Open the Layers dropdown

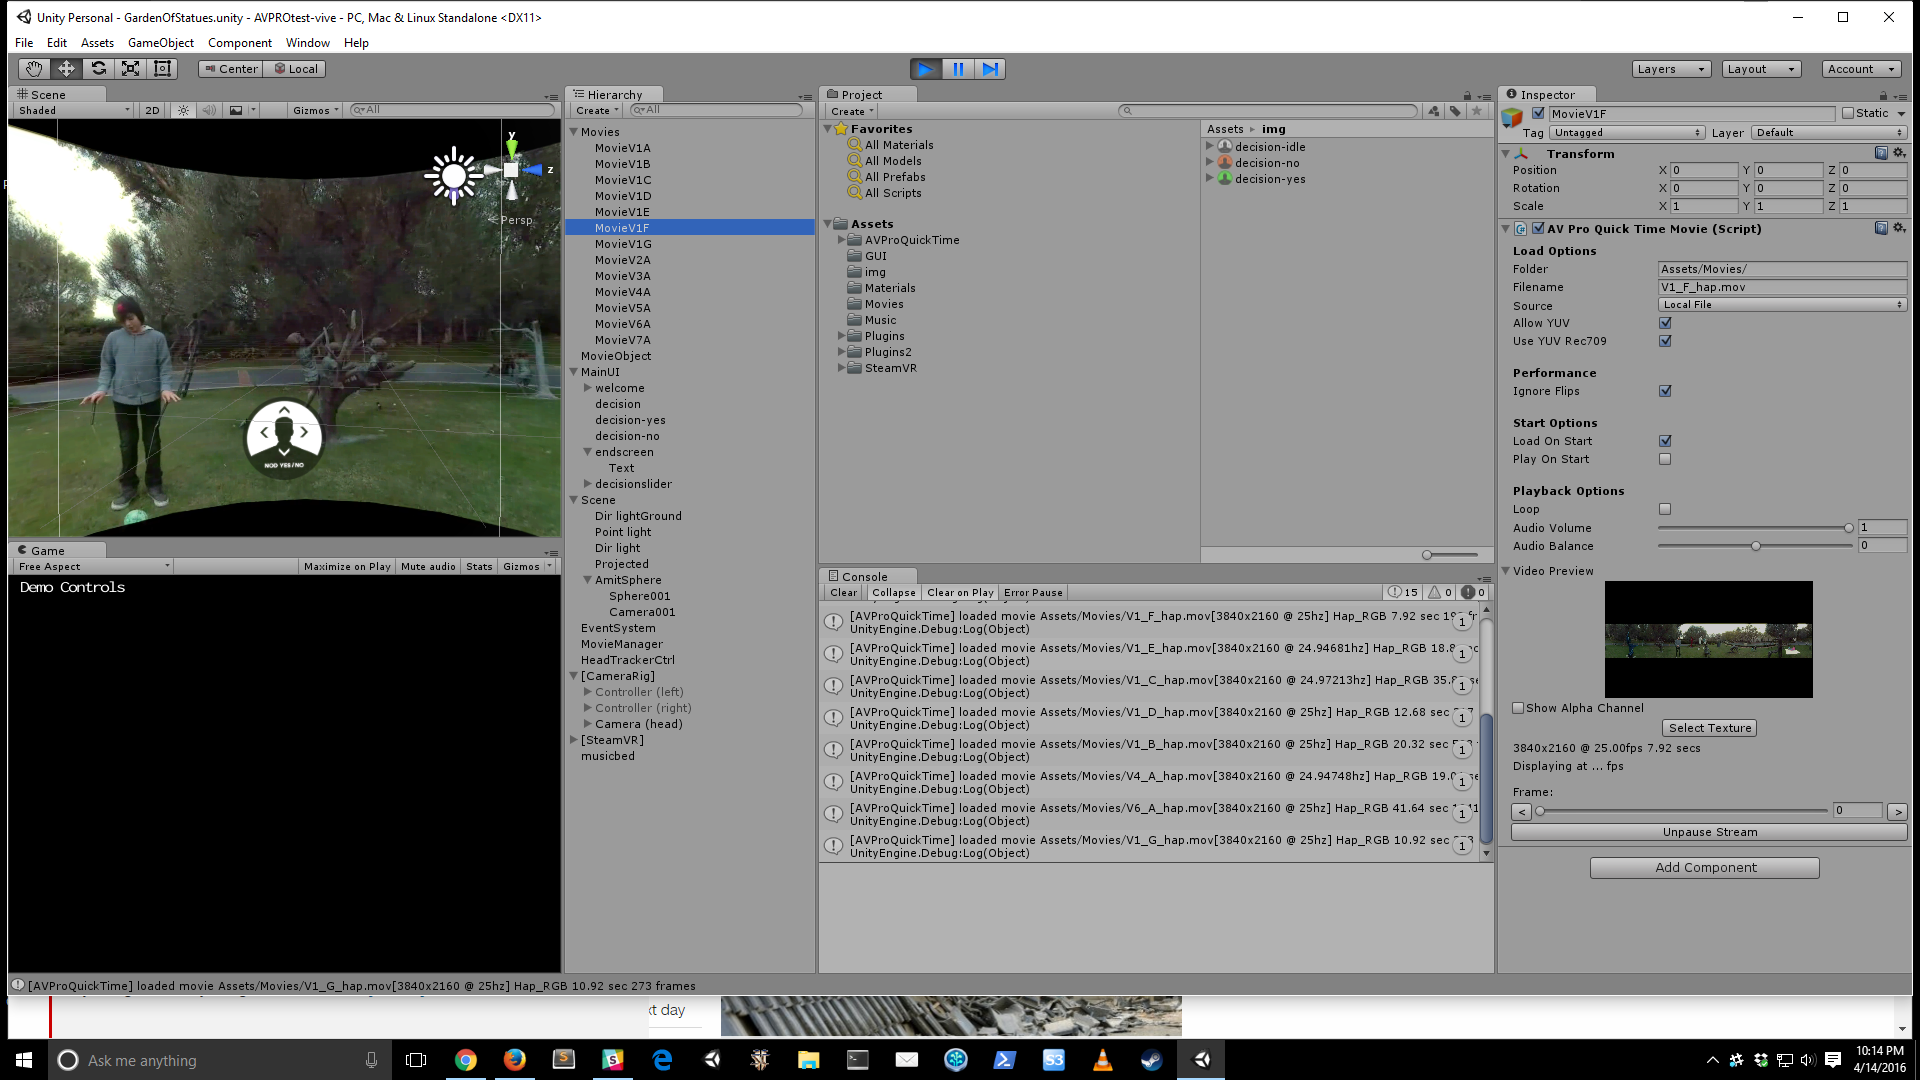coord(1670,69)
